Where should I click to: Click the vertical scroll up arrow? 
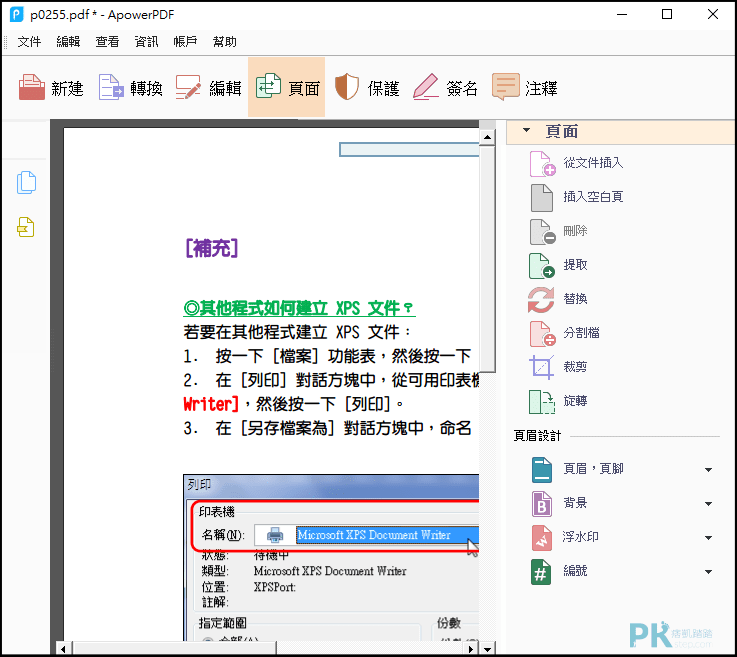[487, 137]
